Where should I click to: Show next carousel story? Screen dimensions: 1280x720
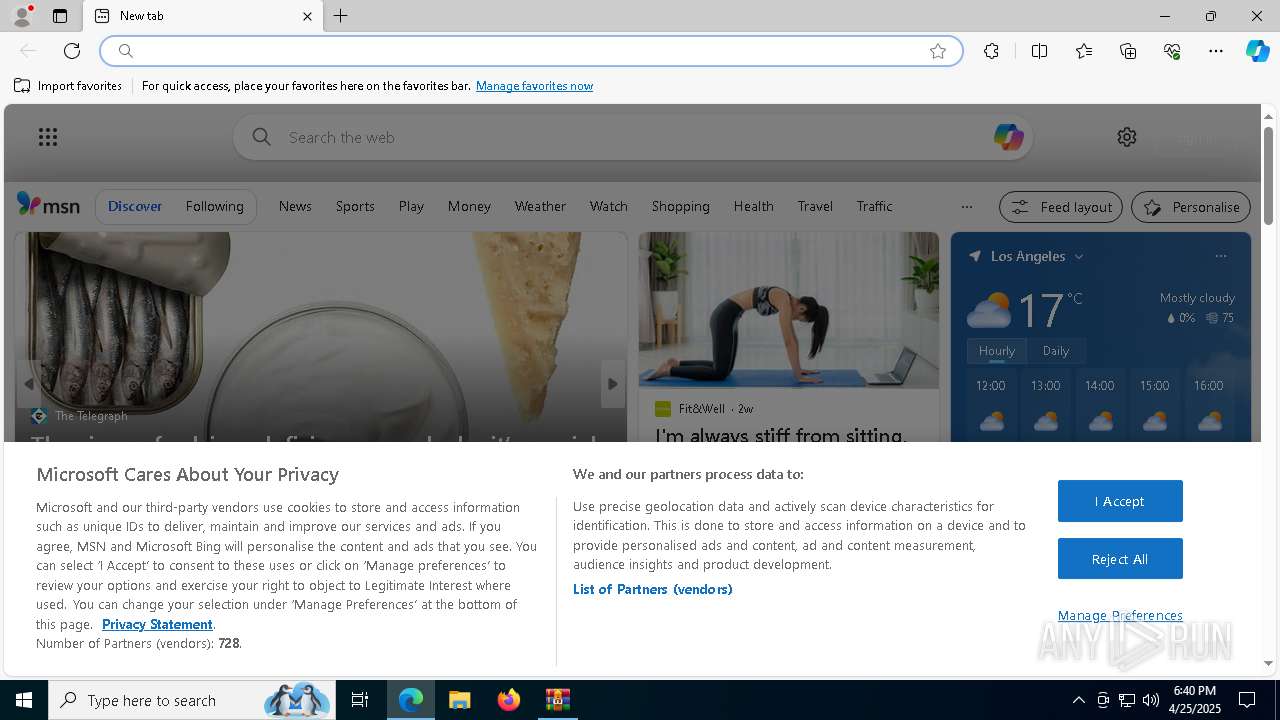click(612, 384)
